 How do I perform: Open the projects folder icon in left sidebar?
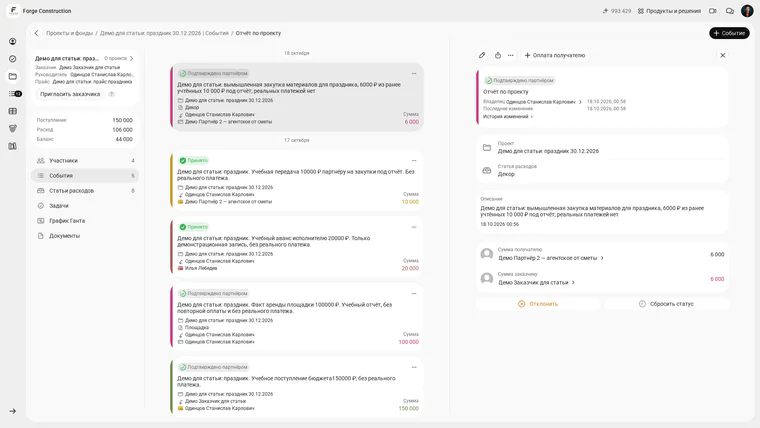click(13, 76)
